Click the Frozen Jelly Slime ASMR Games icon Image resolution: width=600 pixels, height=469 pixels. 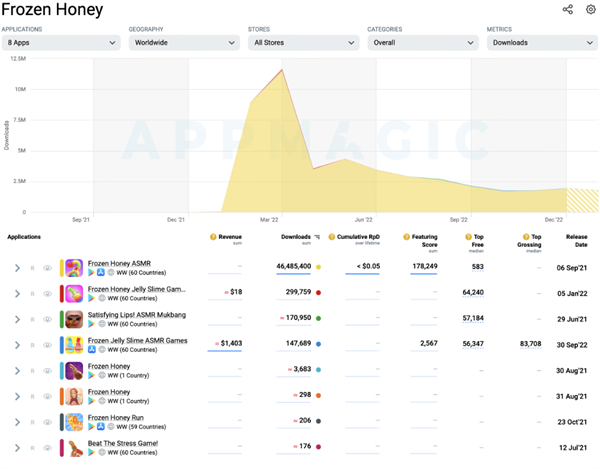point(74,345)
